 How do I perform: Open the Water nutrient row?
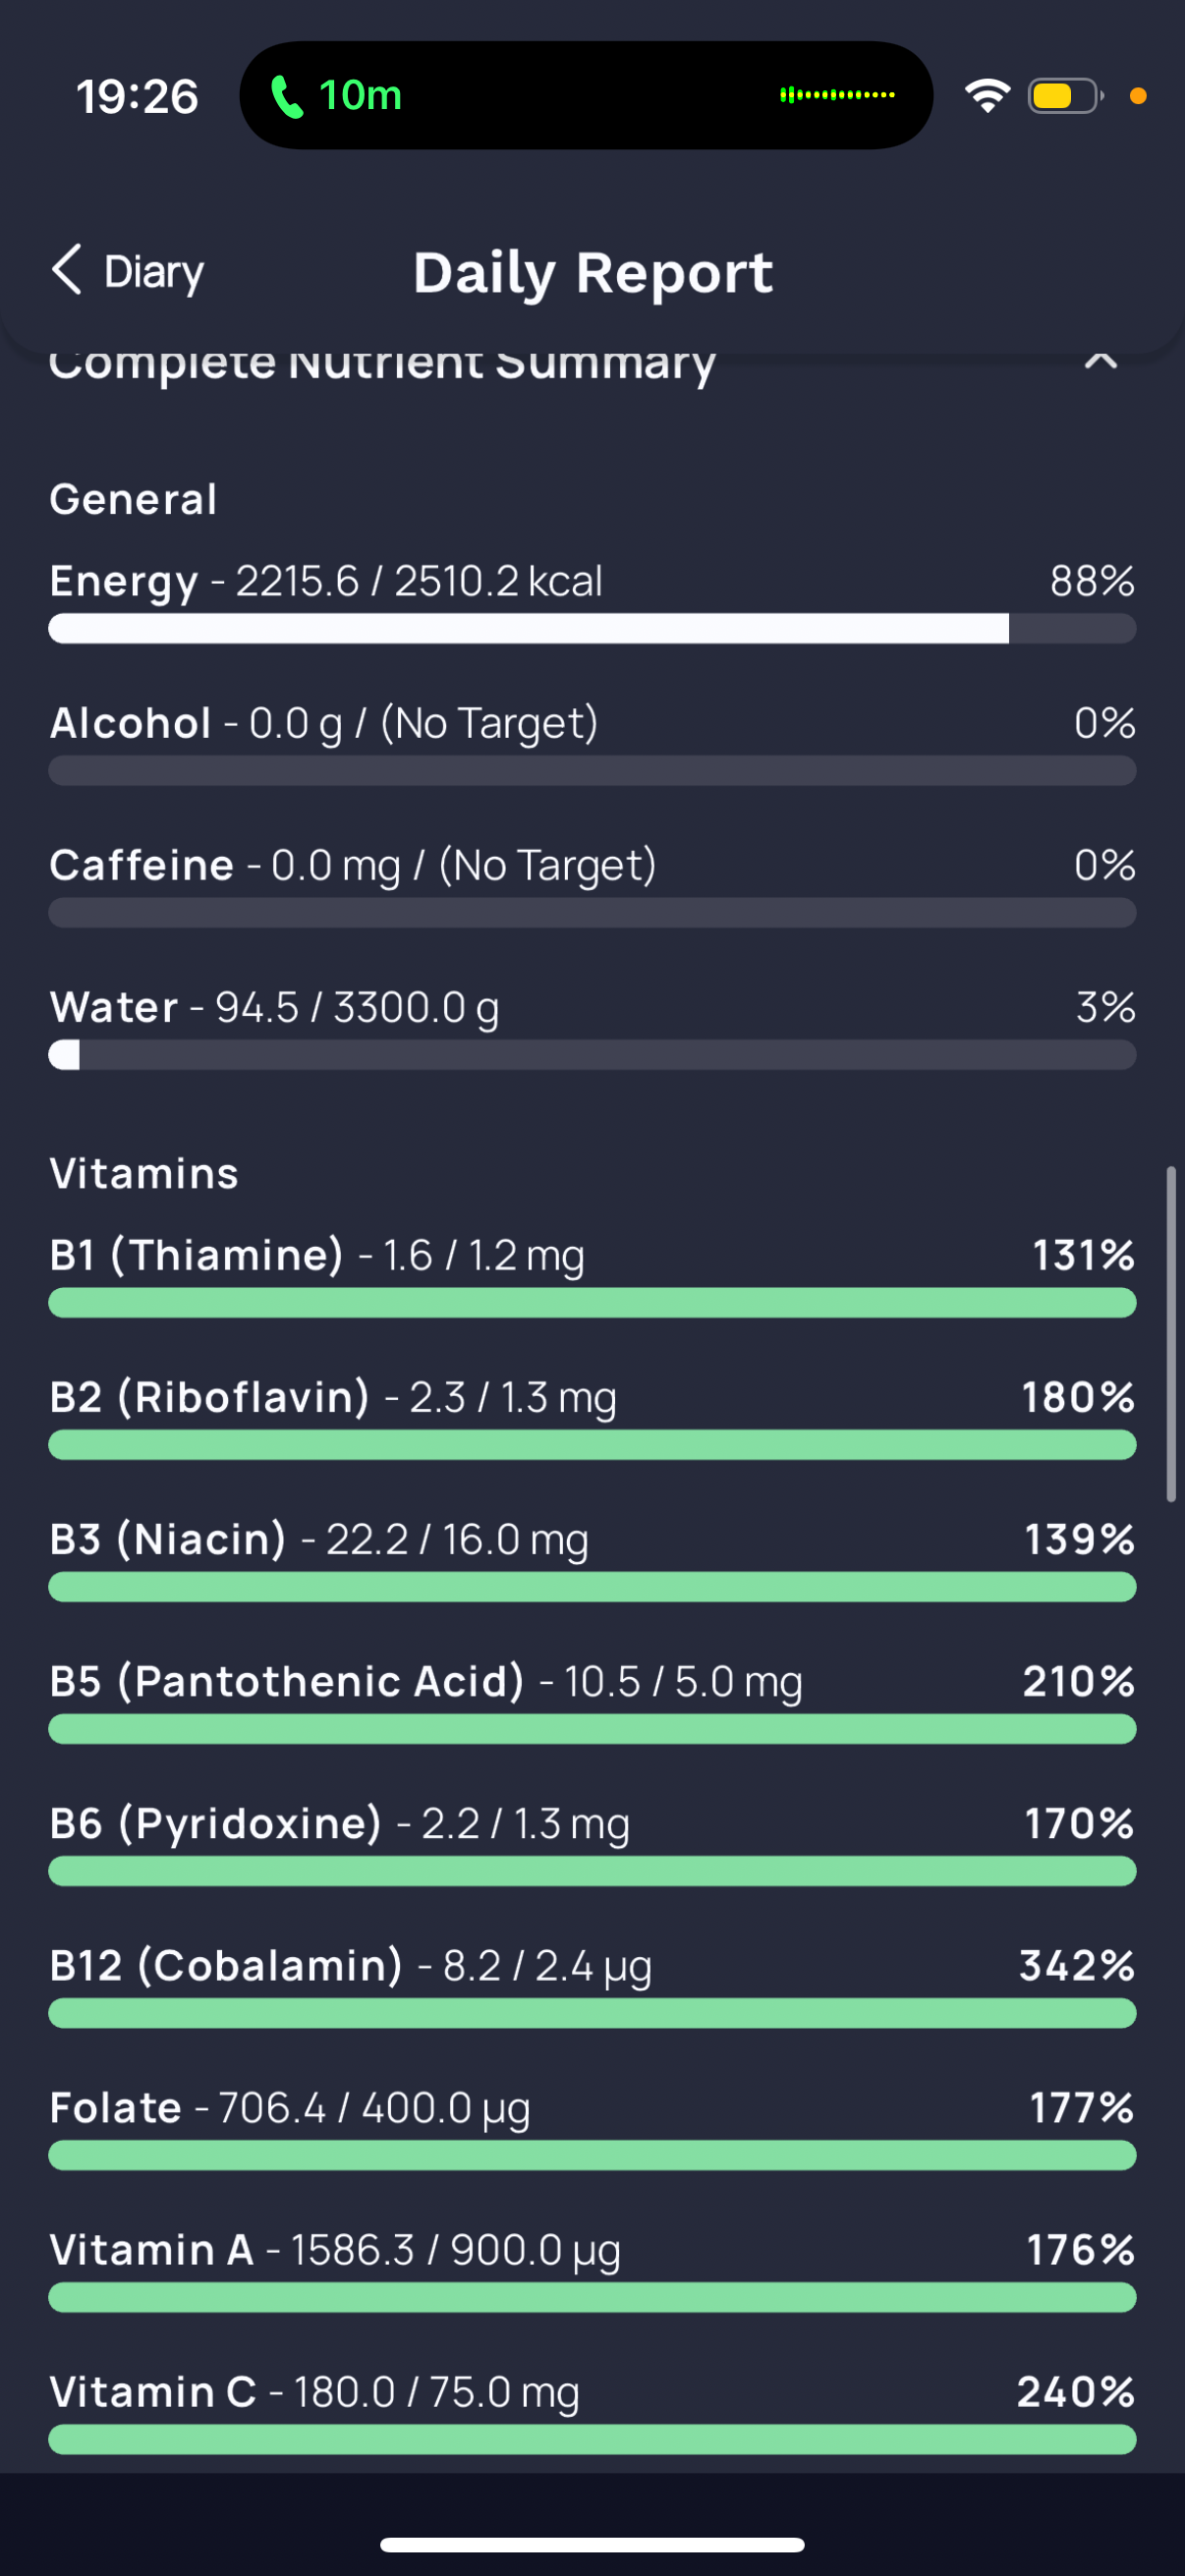pyautogui.click(x=592, y=1025)
